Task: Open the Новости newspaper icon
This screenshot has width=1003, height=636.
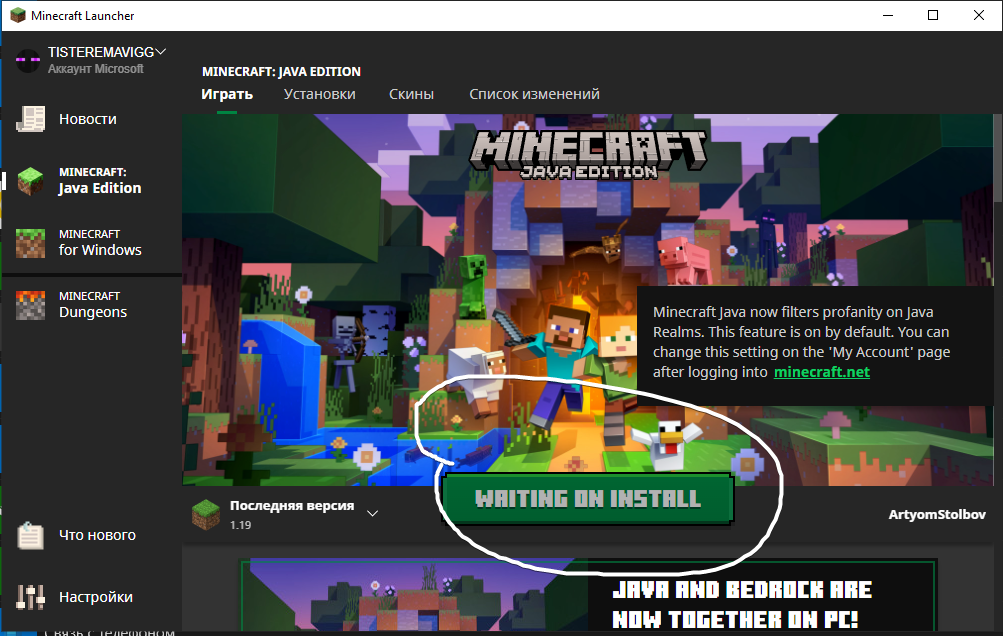Action: pyautogui.click(x=30, y=119)
